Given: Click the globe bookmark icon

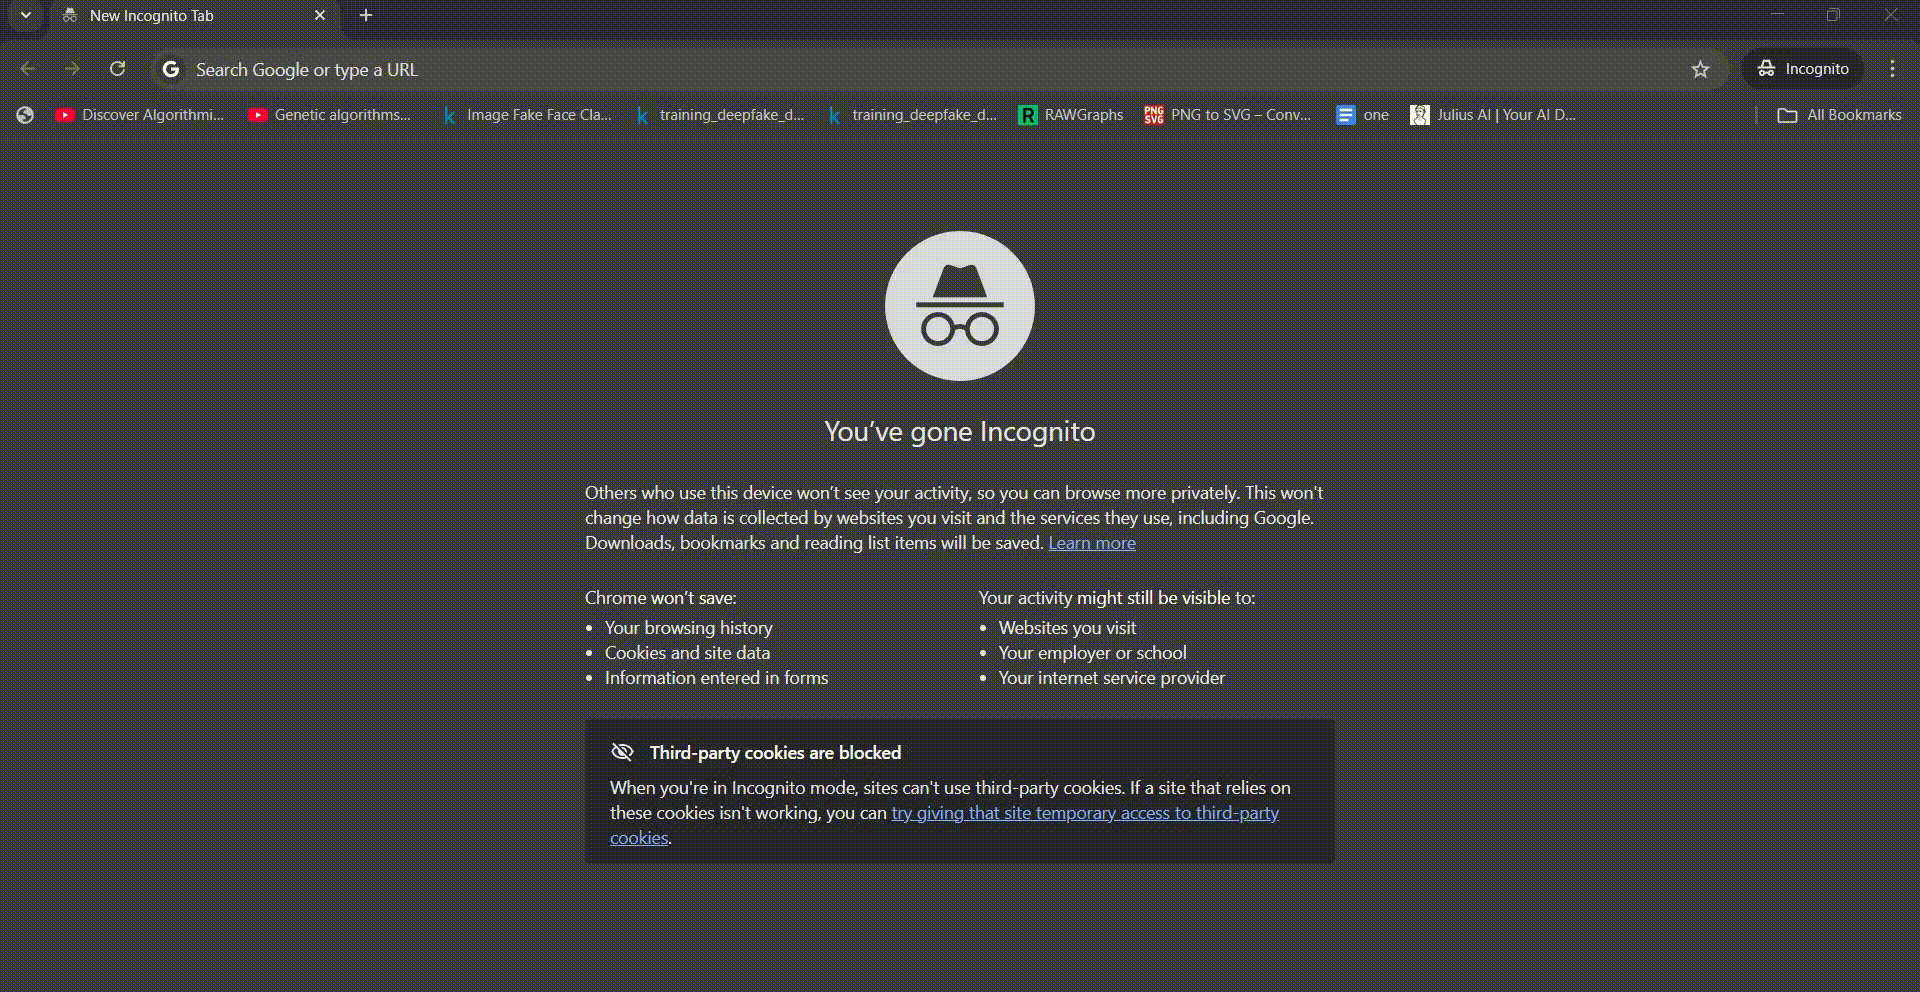Looking at the screenshot, I should (x=25, y=115).
